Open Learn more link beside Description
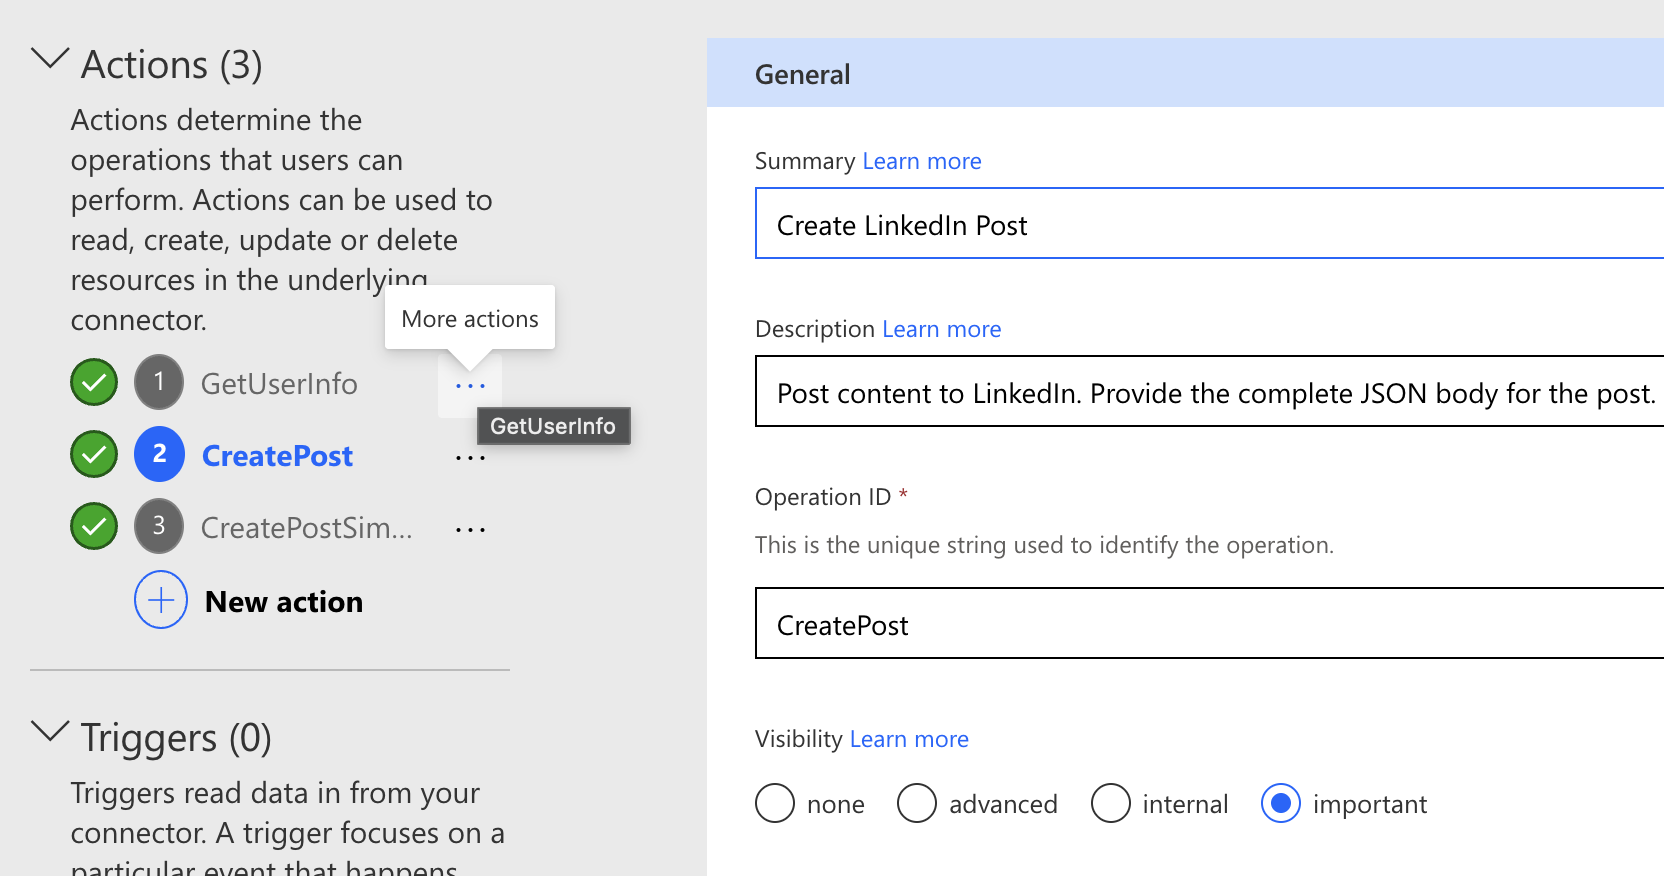The image size is (1664, 876). click(941, 329)
